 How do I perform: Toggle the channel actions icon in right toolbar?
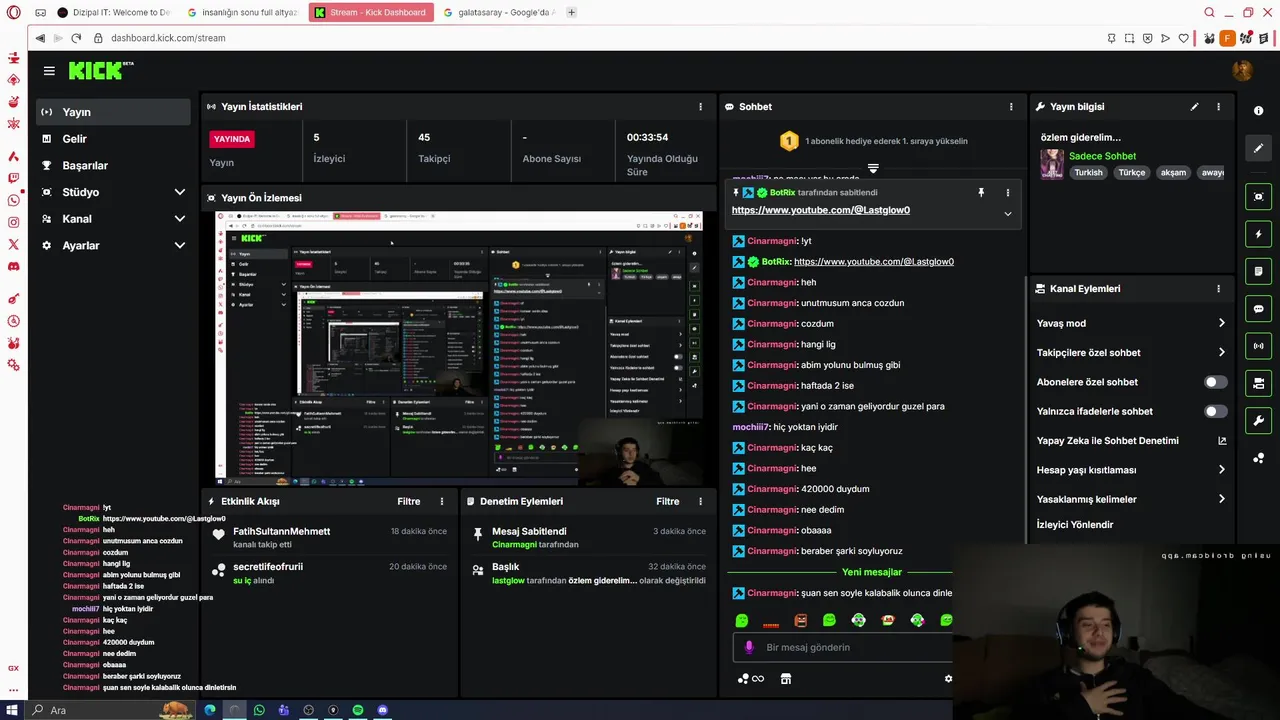(1258, 383)
